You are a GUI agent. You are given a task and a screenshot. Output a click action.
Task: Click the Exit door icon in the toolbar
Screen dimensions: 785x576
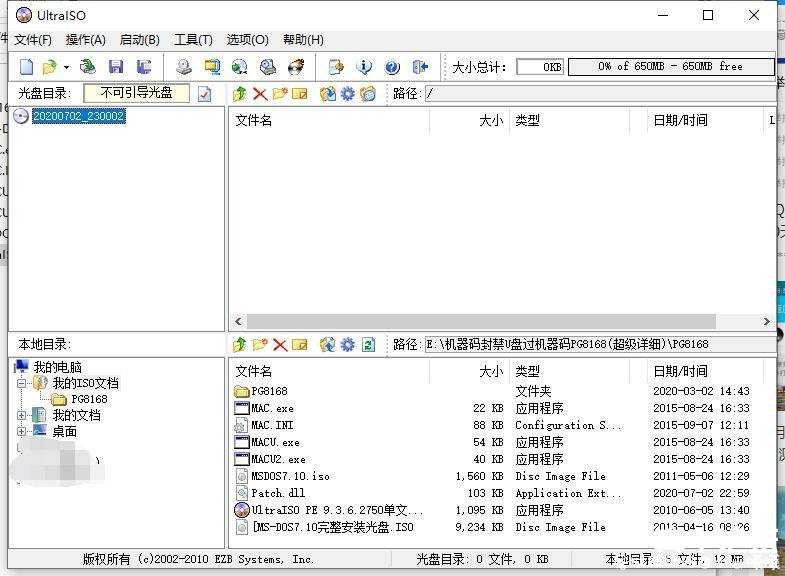(420, 66)
